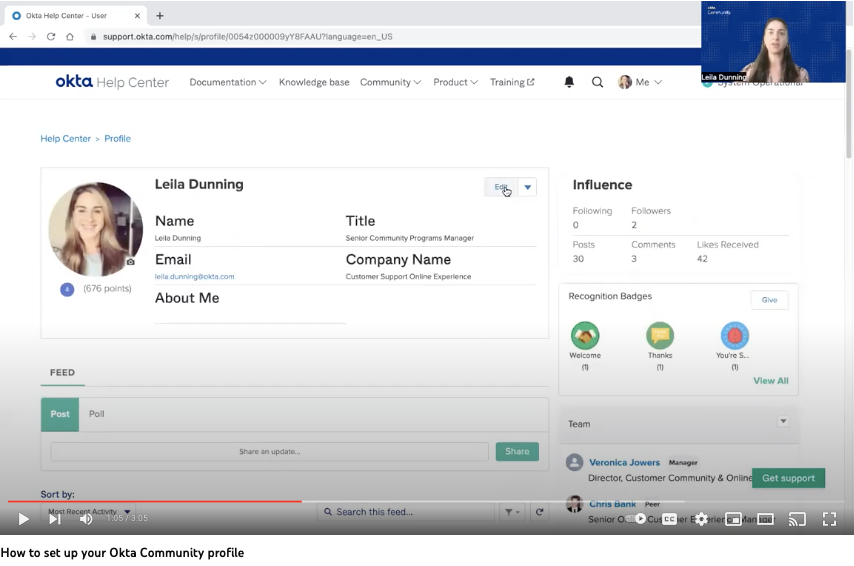This screenshot has width=854, height=566.
Task: Click the okta Help Center logo
Action: (112, 82)
